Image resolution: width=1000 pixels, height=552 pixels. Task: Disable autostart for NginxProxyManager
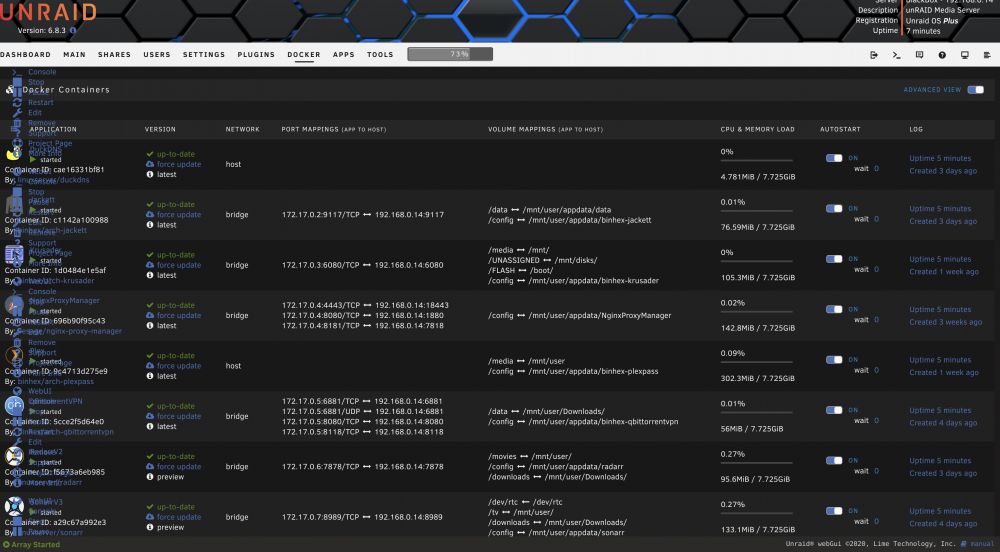coord(834,309)
